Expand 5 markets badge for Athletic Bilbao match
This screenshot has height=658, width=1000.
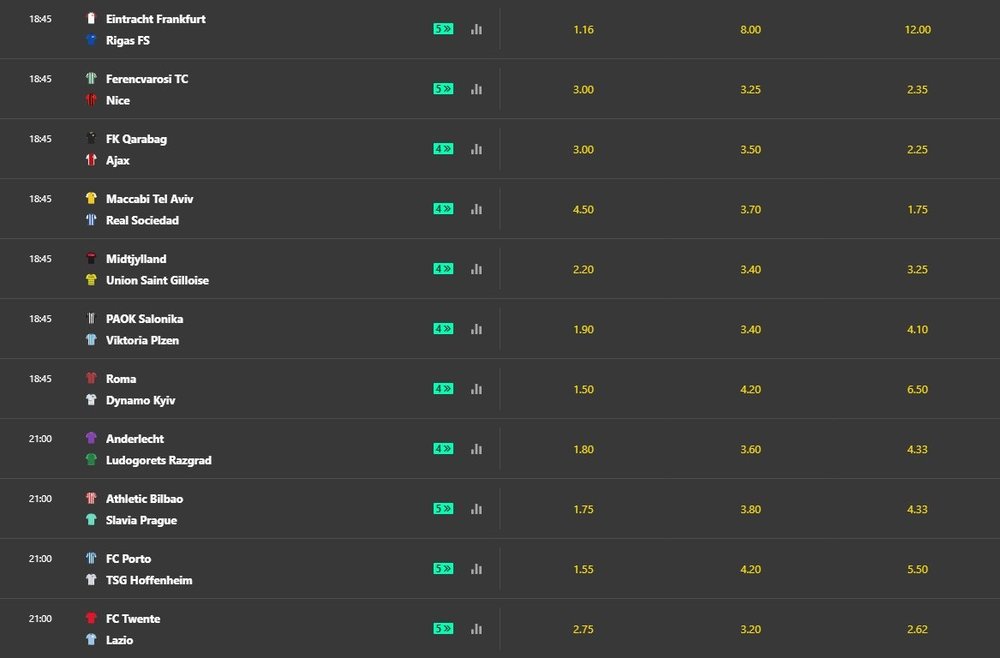(443, 508)
